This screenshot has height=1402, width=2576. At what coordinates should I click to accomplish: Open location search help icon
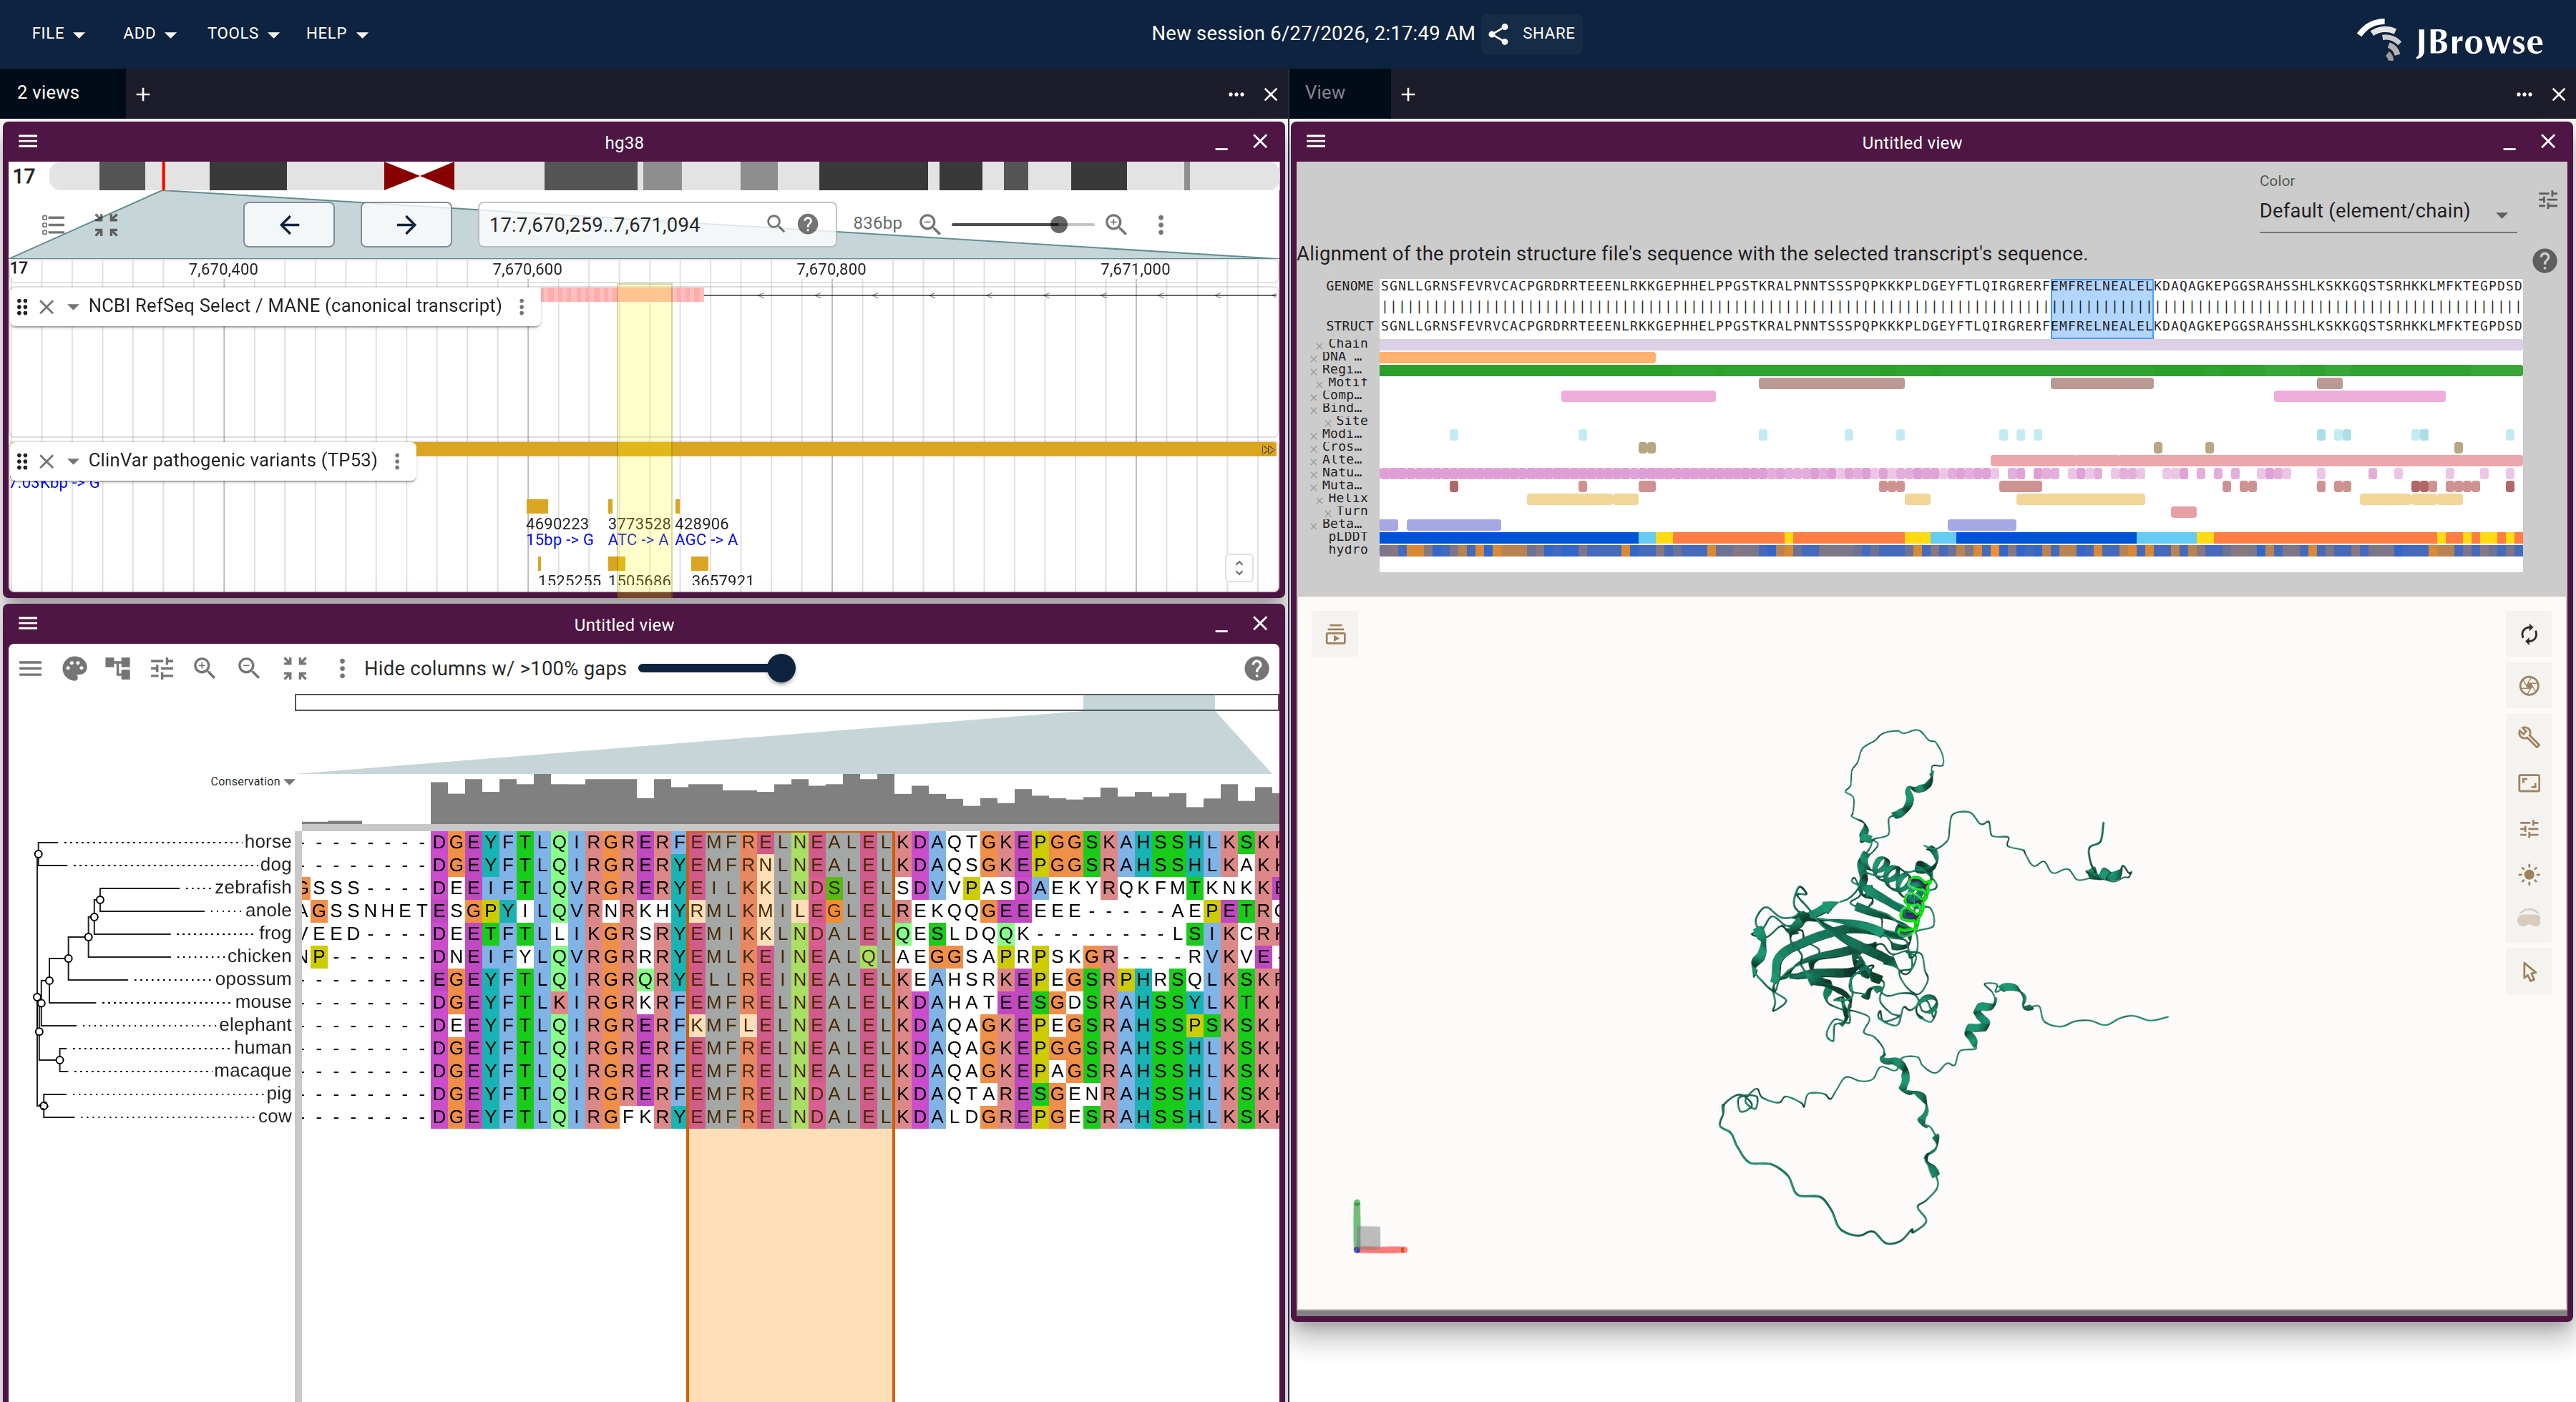pos(808,224)
